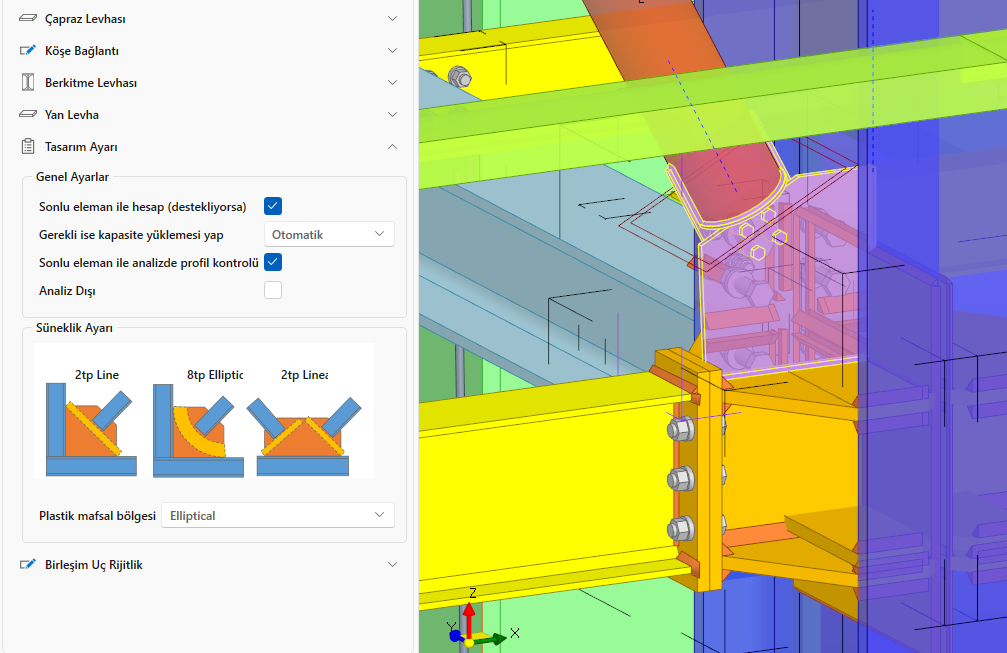Image resolution: width=1007 pixels, height=653 pixels.
Task: Click the Yan Levha plate icon
Action: 28,115
